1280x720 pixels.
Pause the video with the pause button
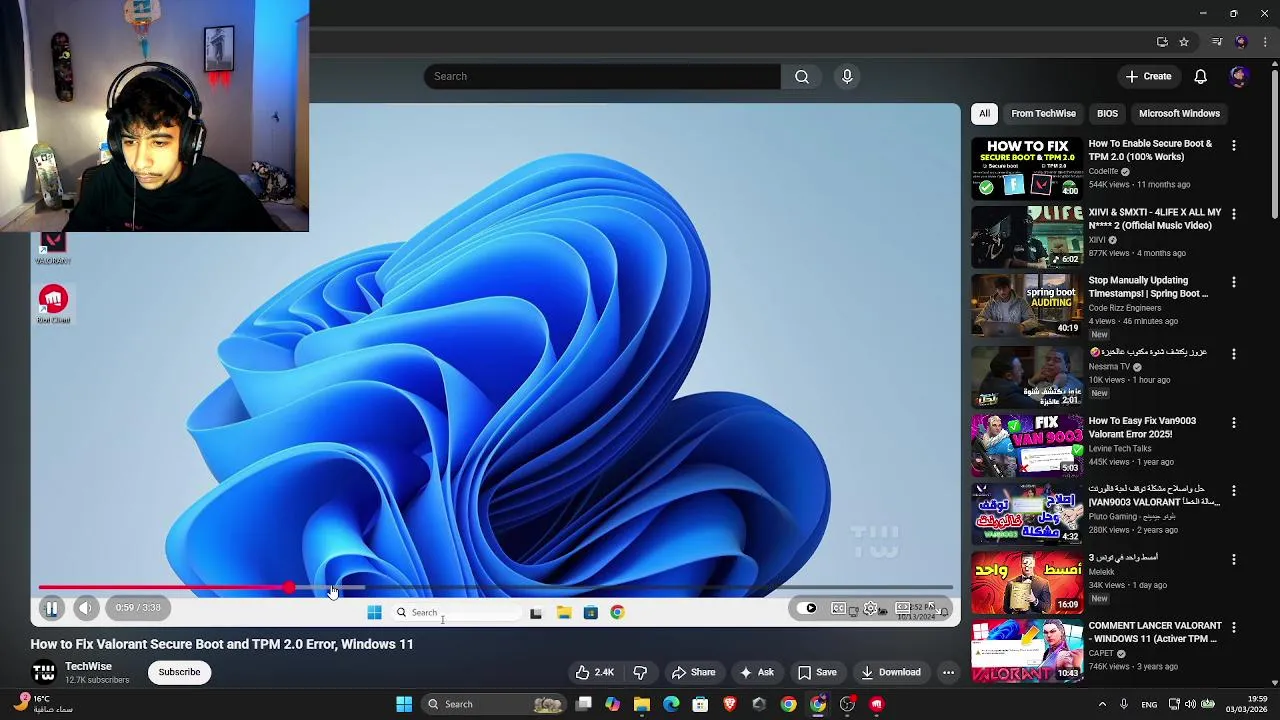click(51, 608)
